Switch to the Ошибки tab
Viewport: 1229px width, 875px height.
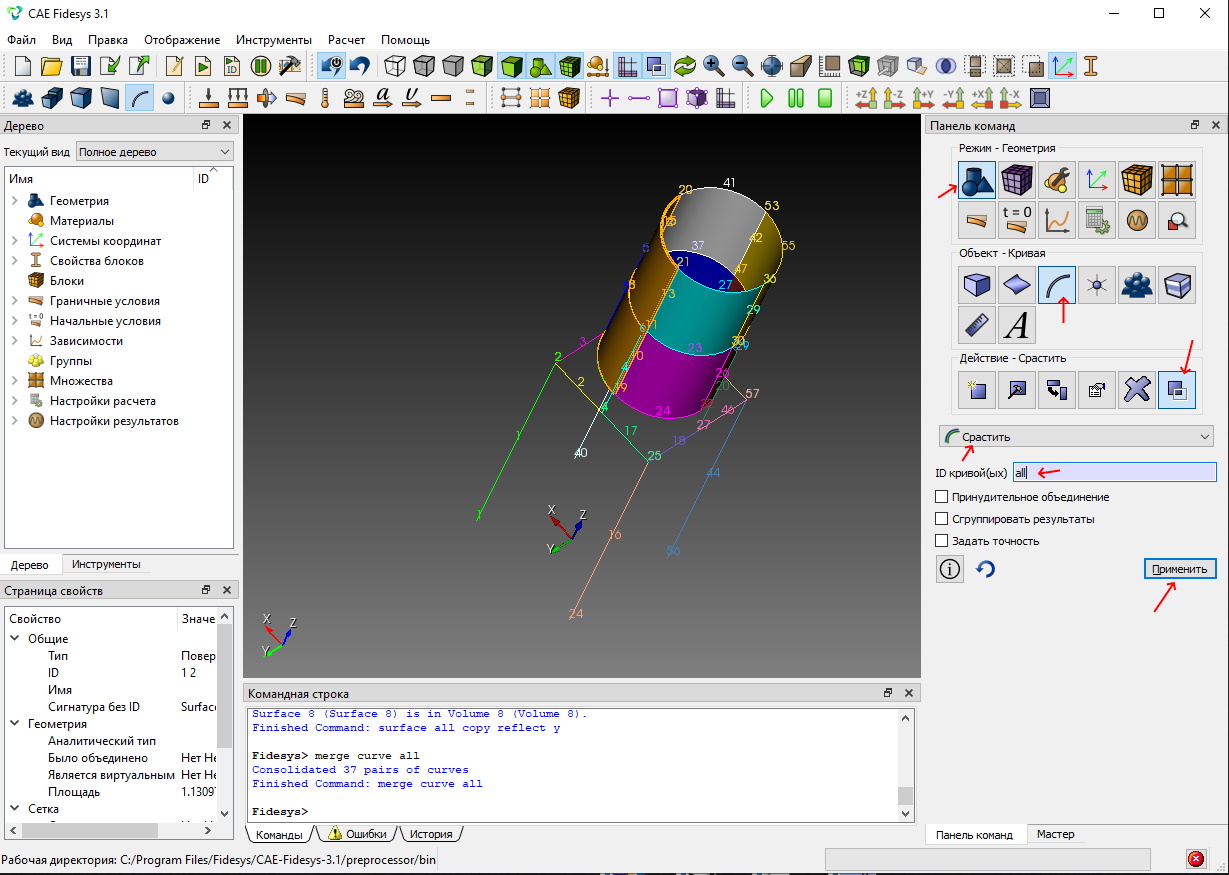pyautogui.click(x=357, y=834)
